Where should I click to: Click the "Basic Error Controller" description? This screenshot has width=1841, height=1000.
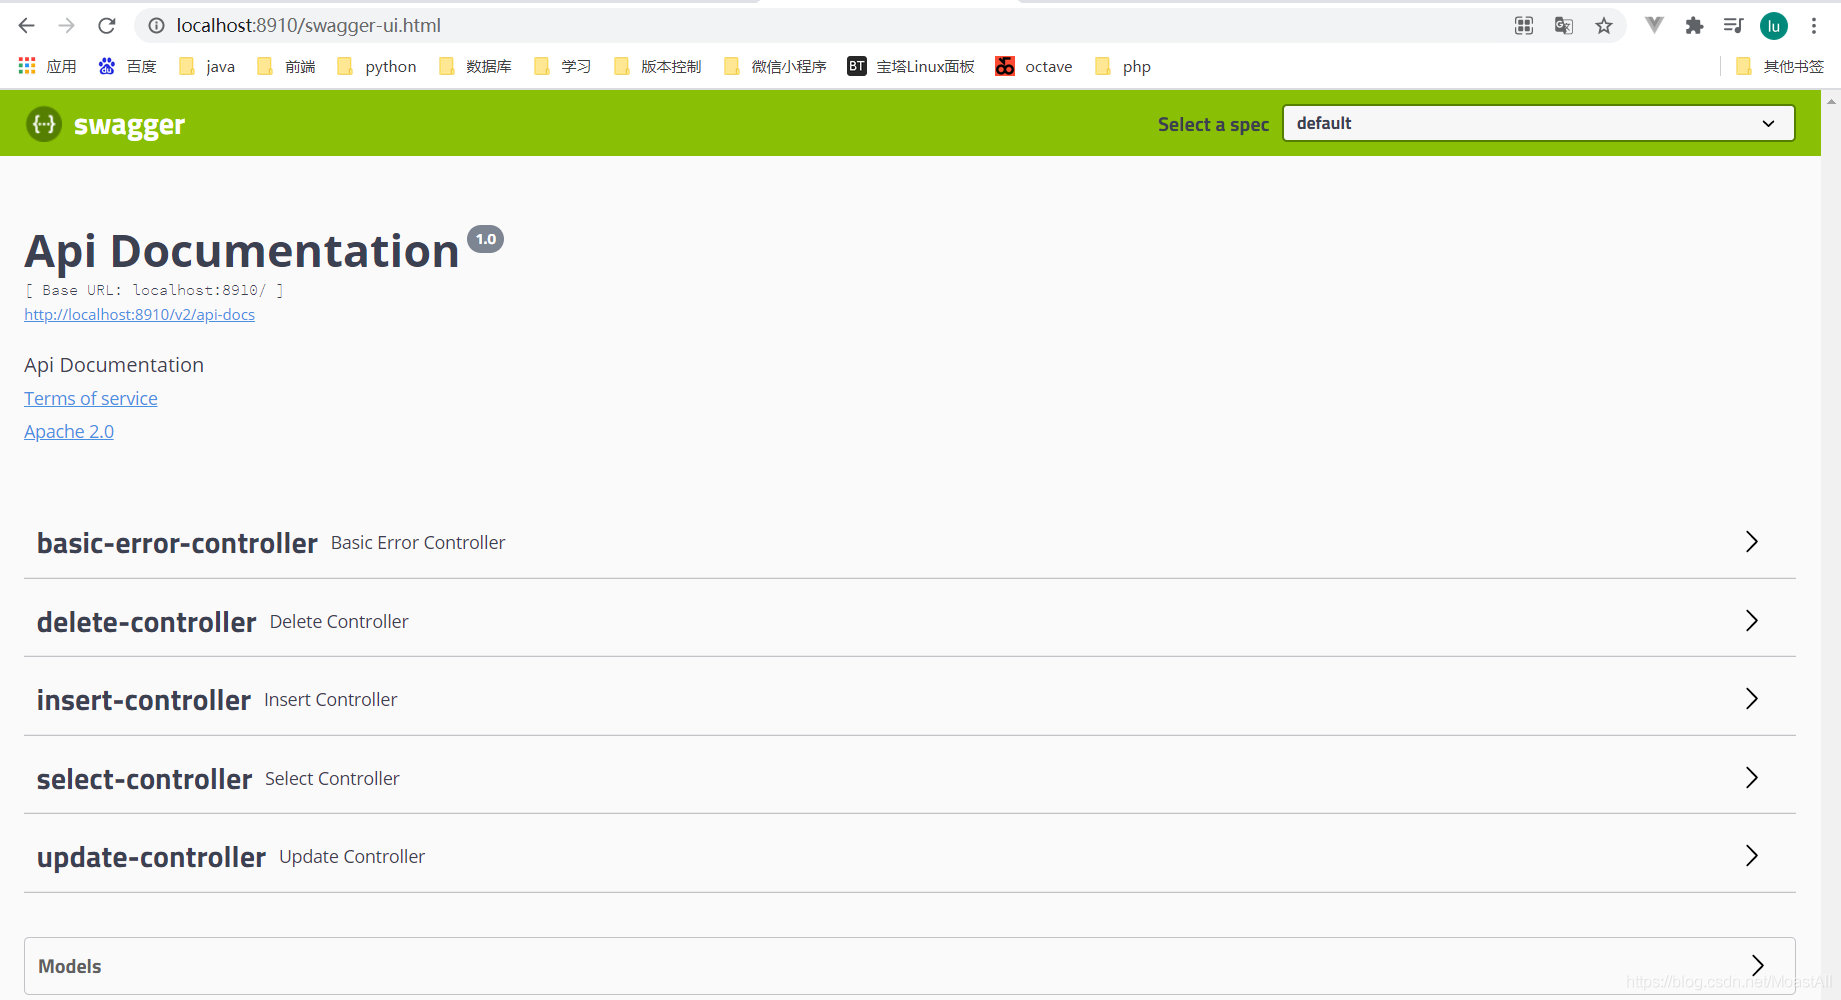coord(418,543)
